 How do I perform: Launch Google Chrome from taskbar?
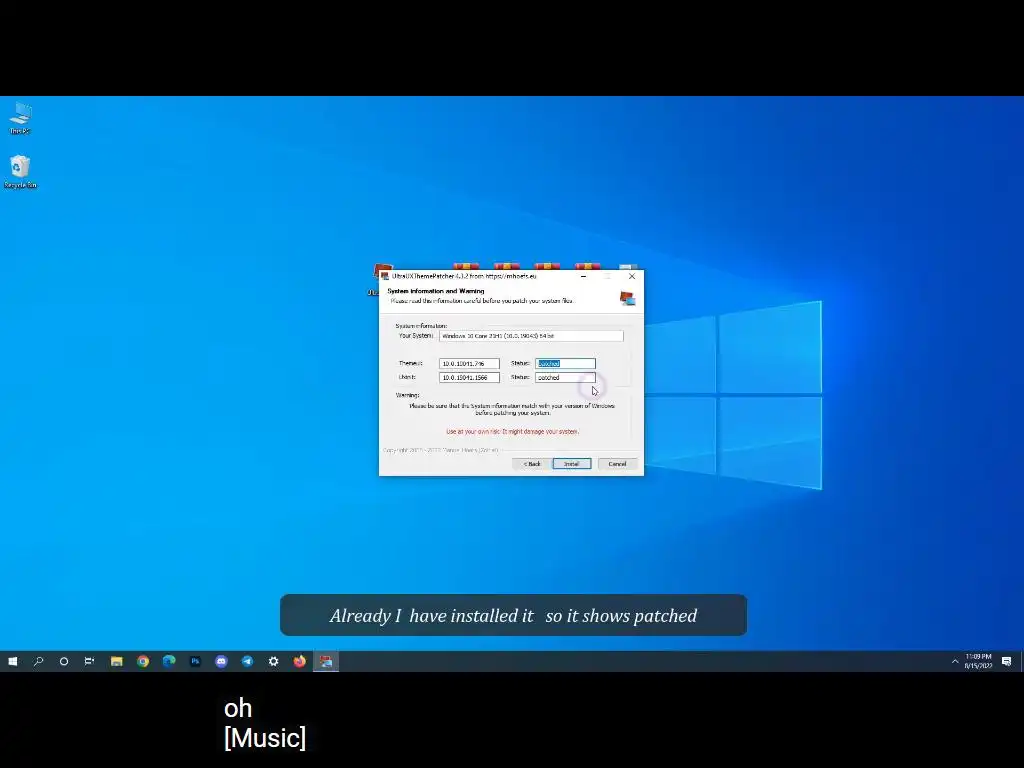click(143, 662)
